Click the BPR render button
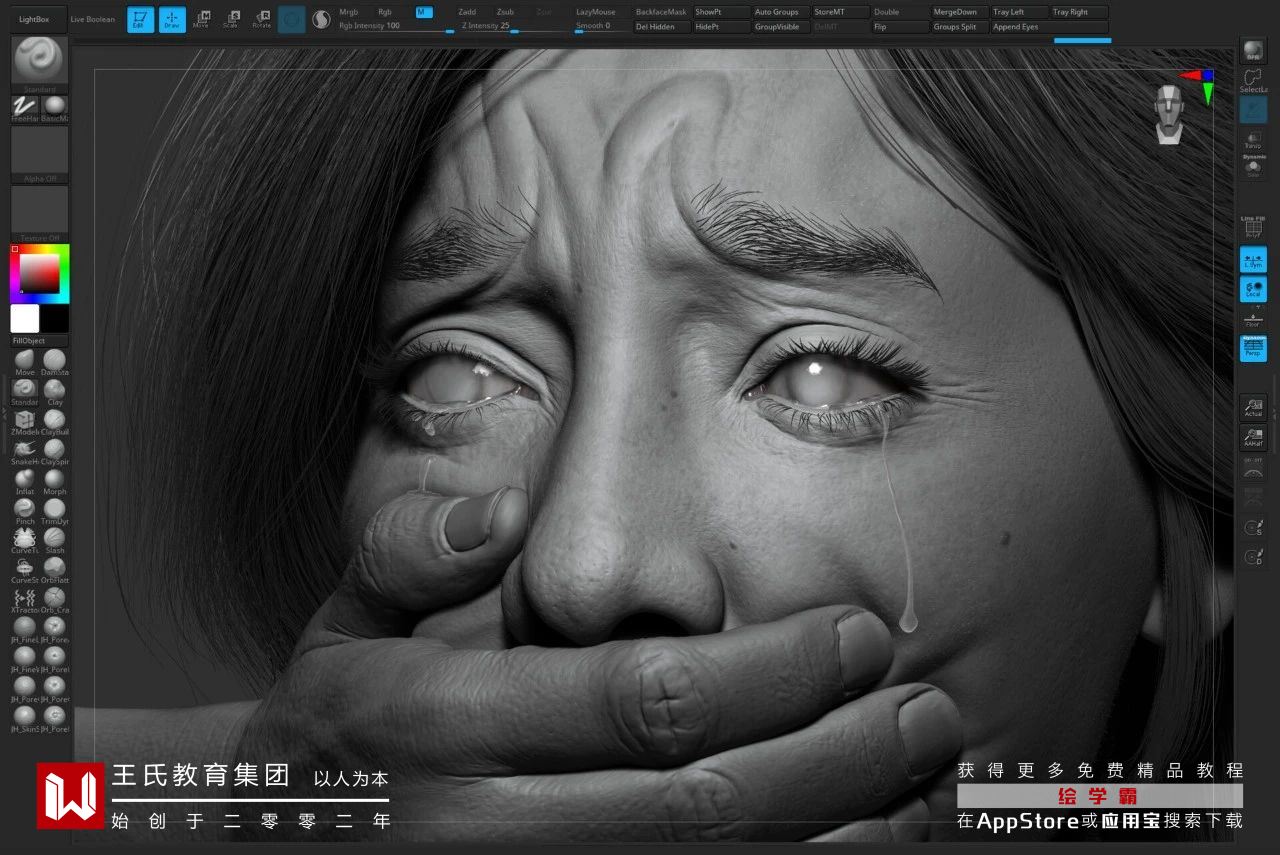 [1253, 51]
